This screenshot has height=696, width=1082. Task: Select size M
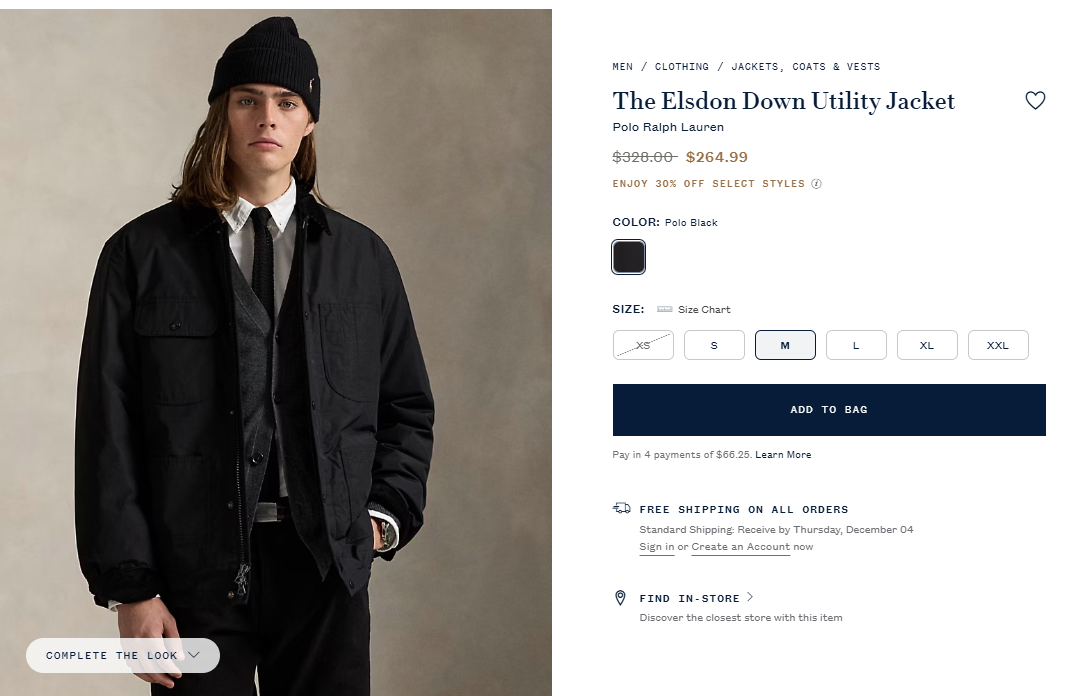[x=785, y=345]
